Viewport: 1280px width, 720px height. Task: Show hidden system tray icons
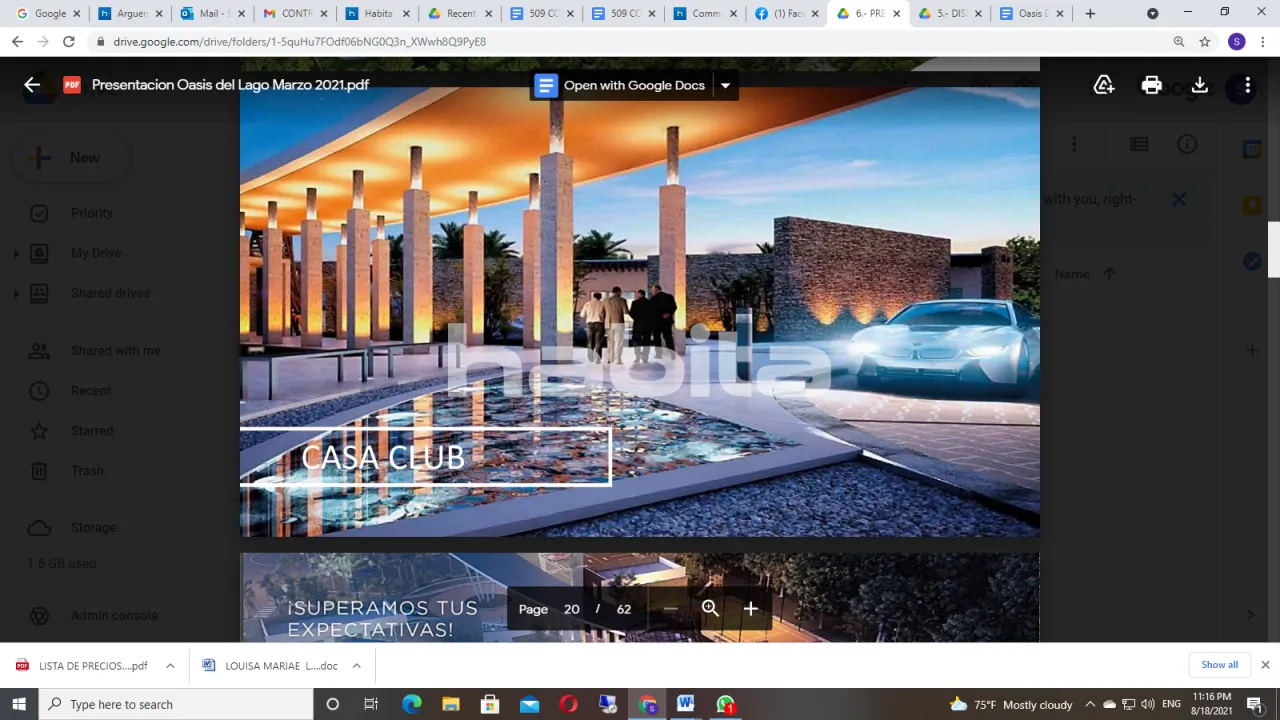(x=1090, y=704)
